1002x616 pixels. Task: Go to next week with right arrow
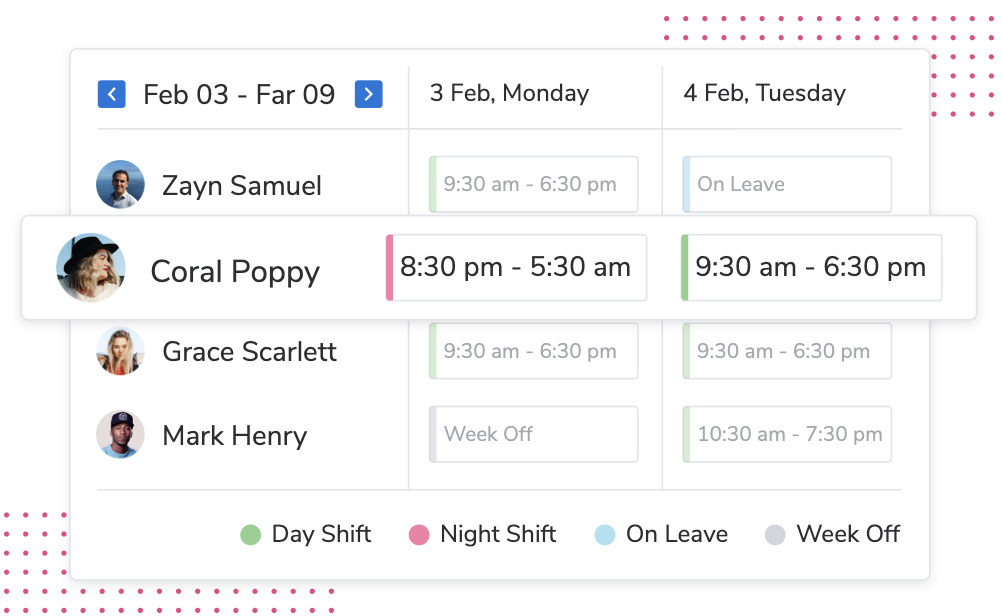click(369, 95)
